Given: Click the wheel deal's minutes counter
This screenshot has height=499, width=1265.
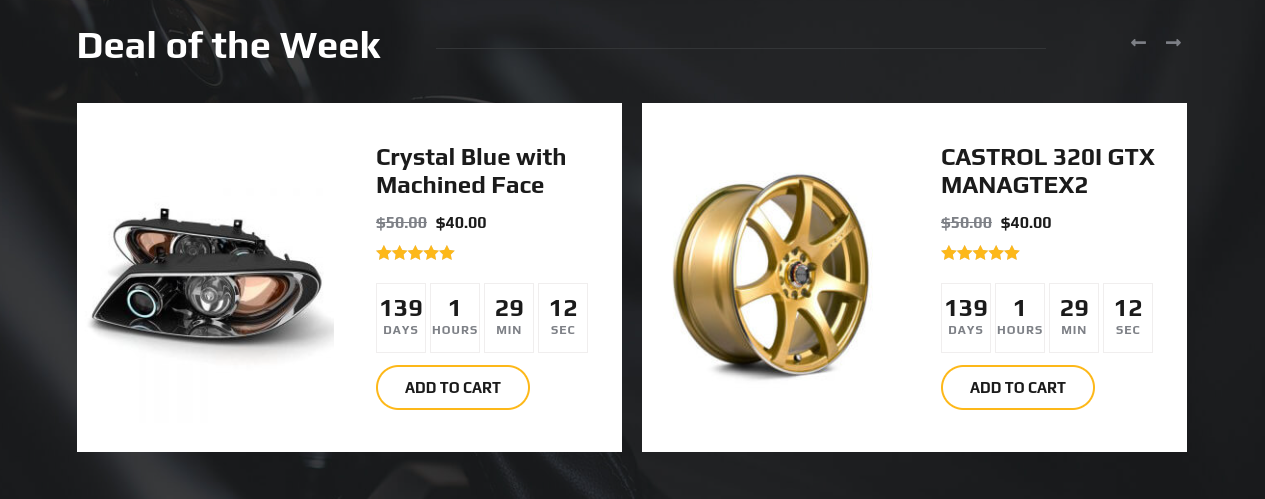Looking at the screenshot, I should [x=1074, y=318].
